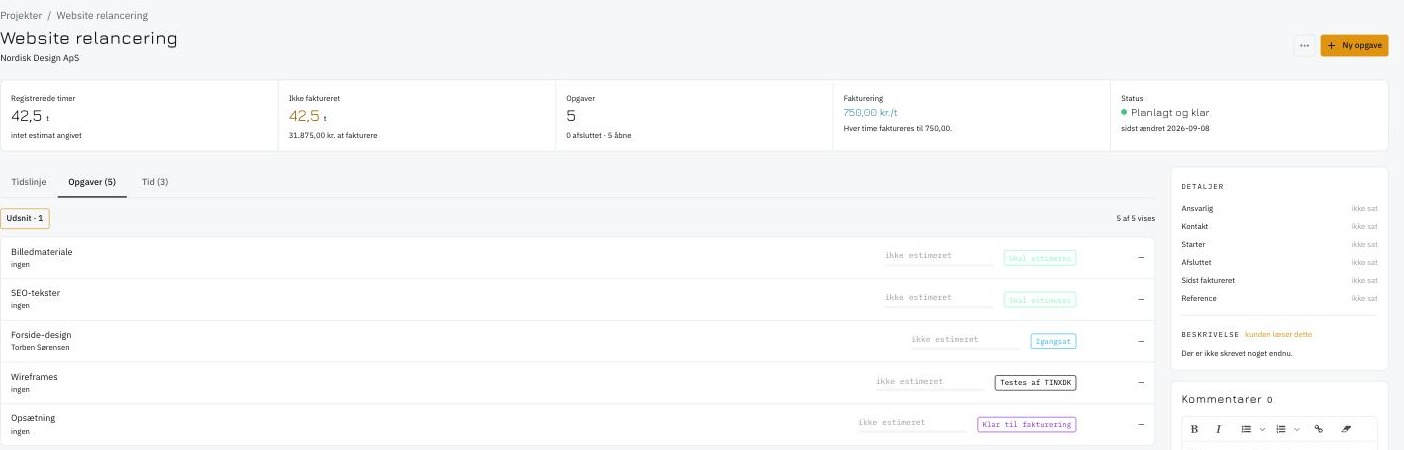
Task: Open the Wireframes task
Action: click(577, 383)
